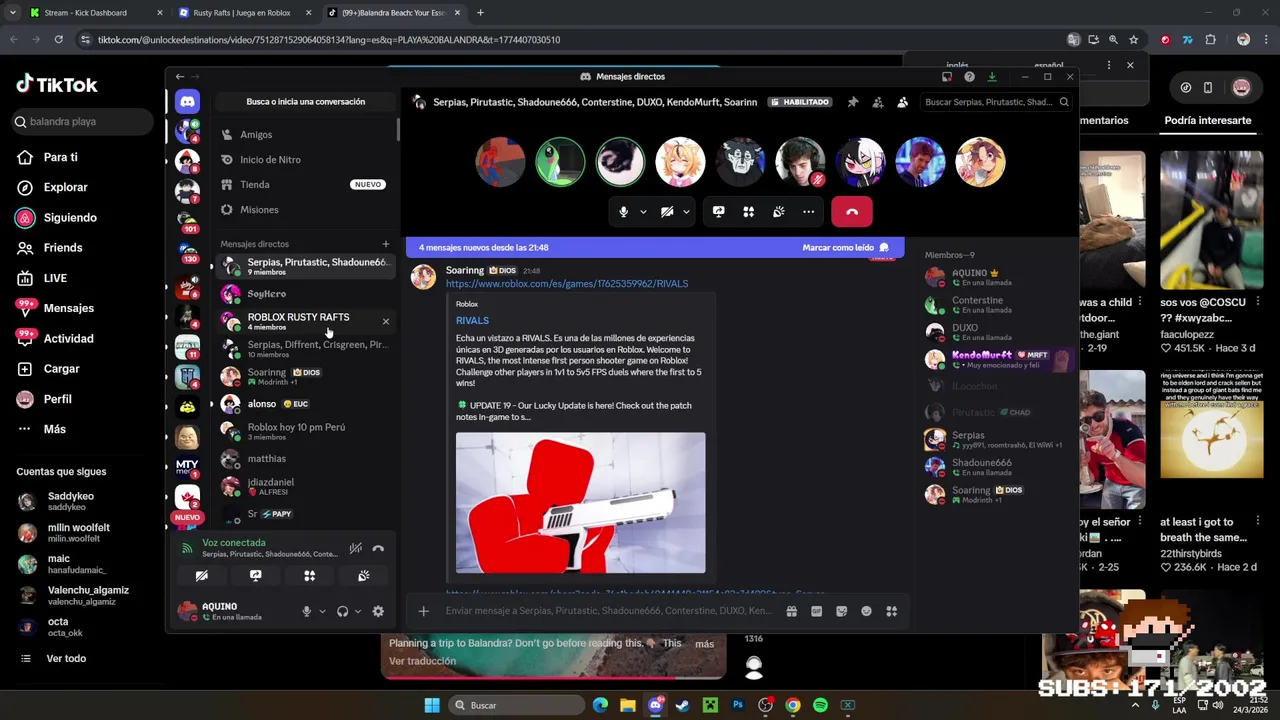Close the ROBLOX RUSTY RAFTS conversation
Screen dimensions: 1280x720
[385, 321]
